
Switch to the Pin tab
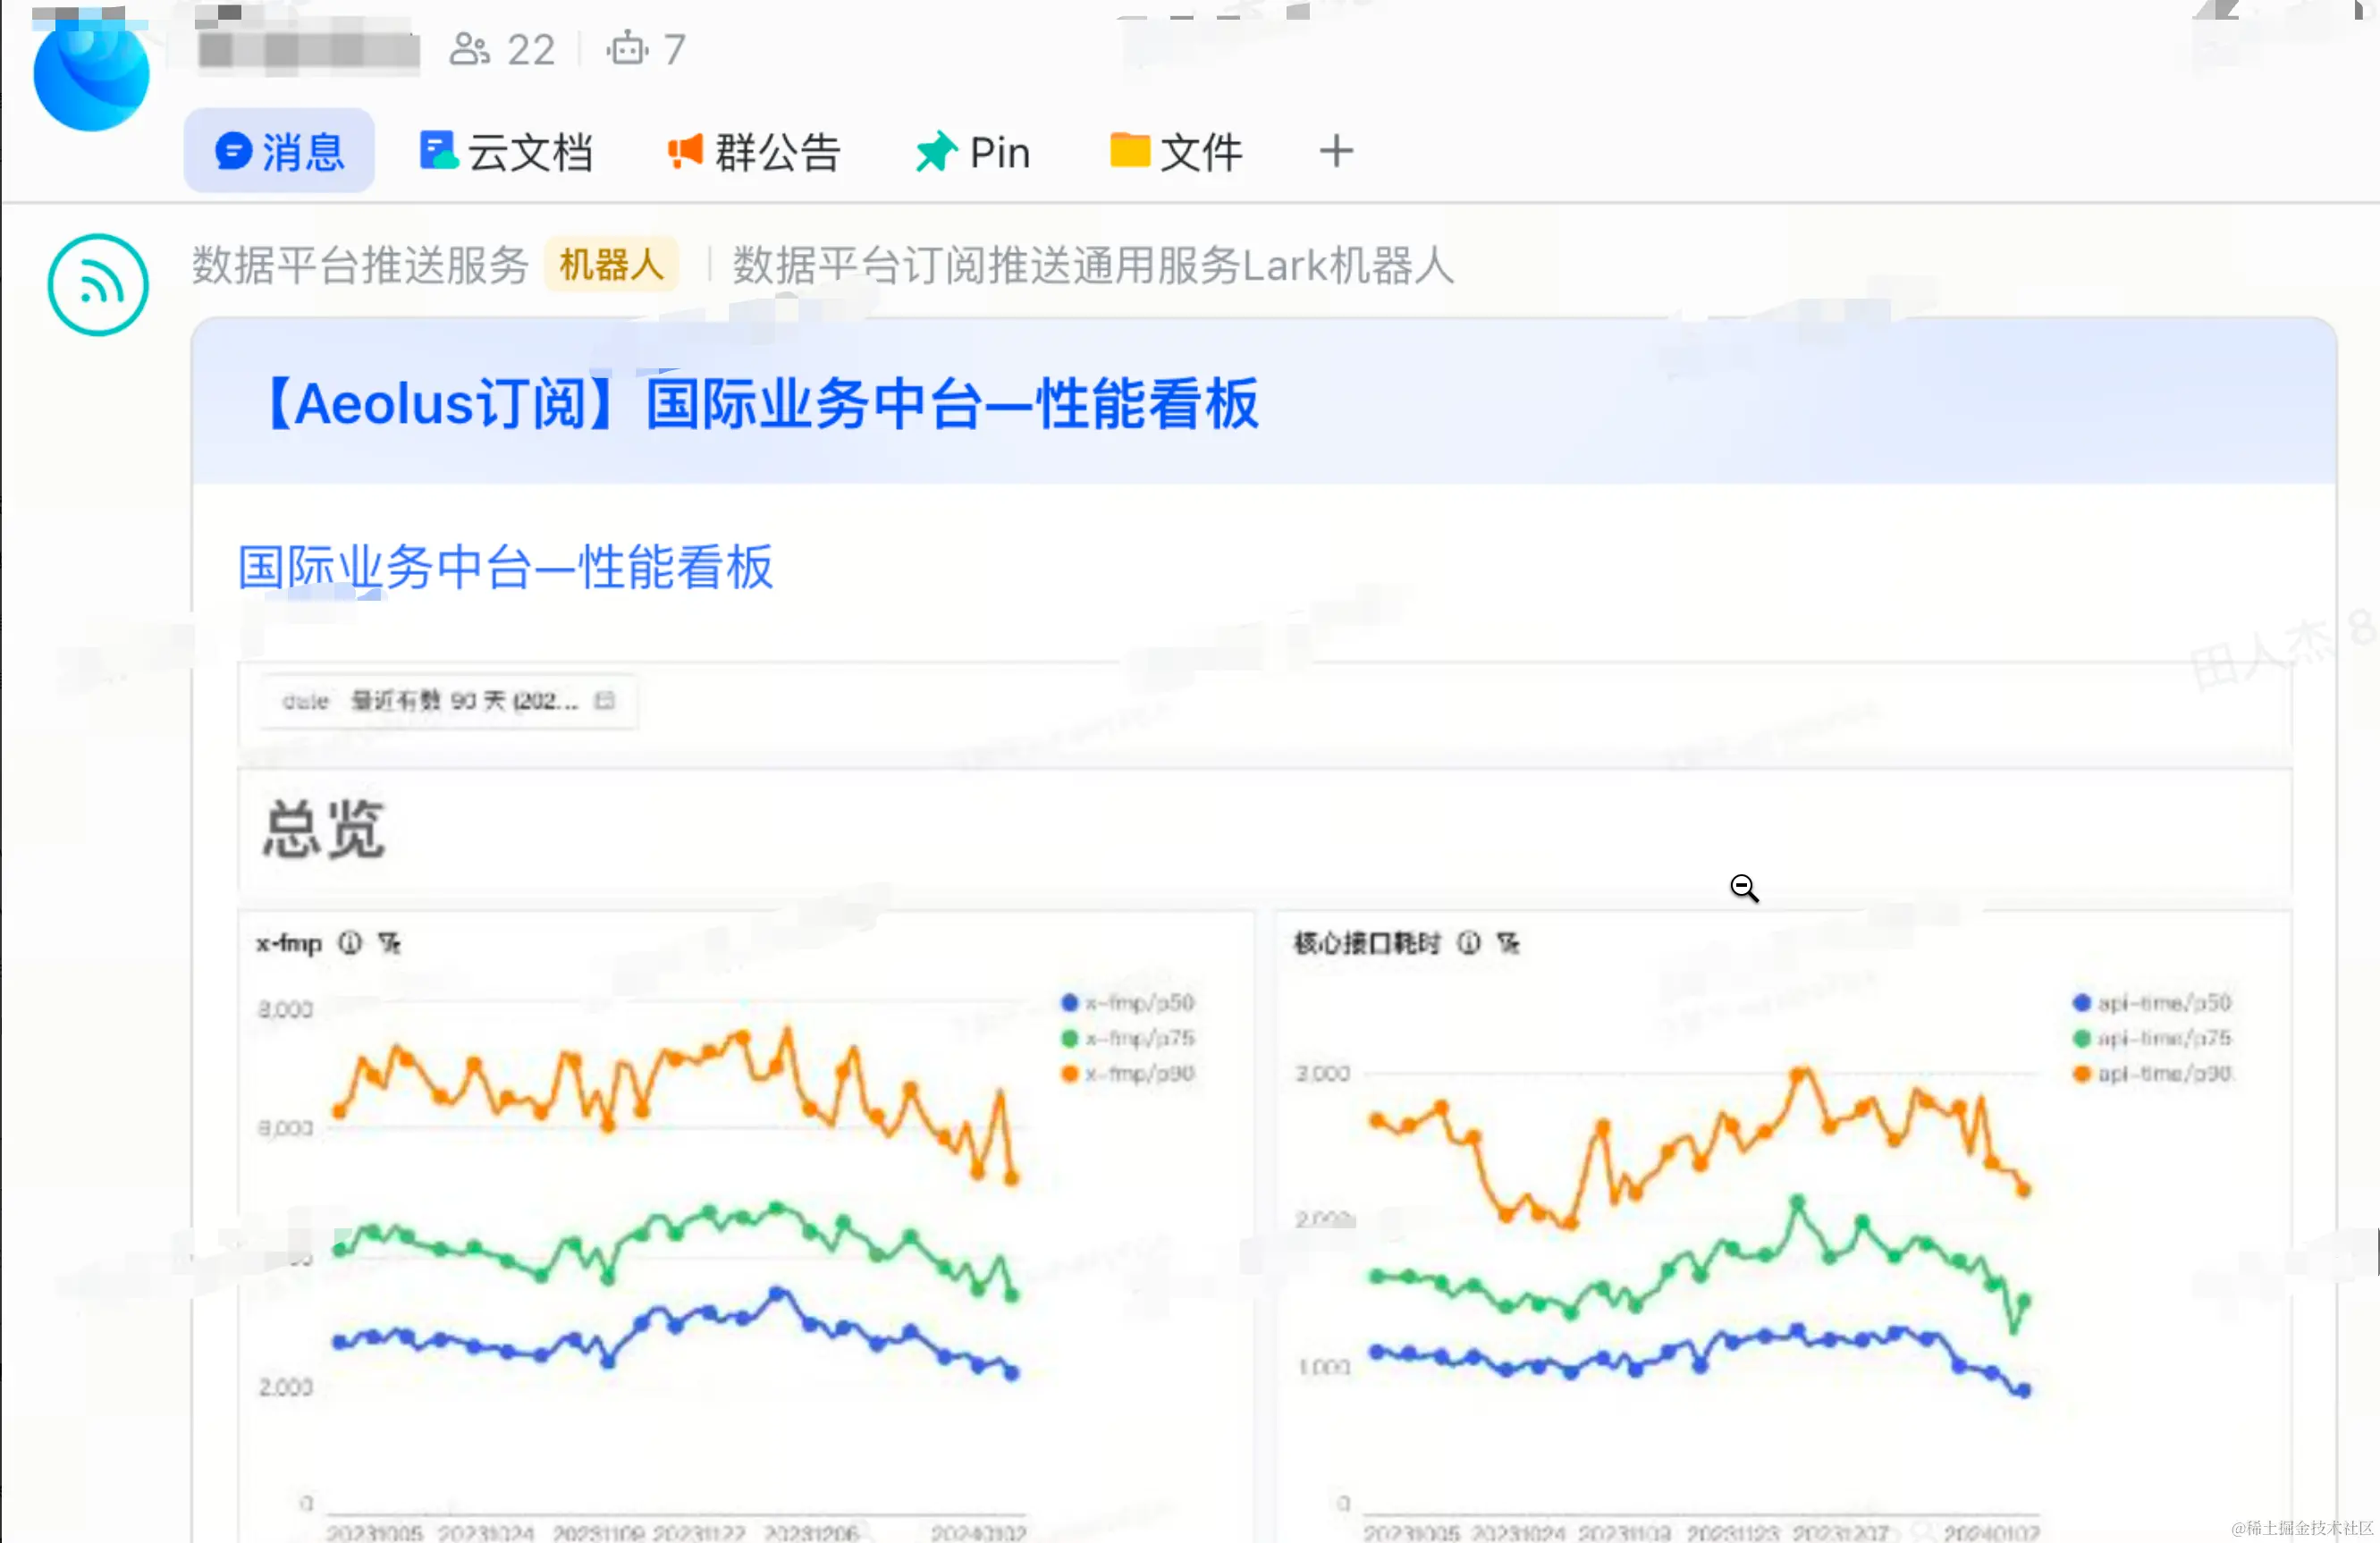click(973, 152)
